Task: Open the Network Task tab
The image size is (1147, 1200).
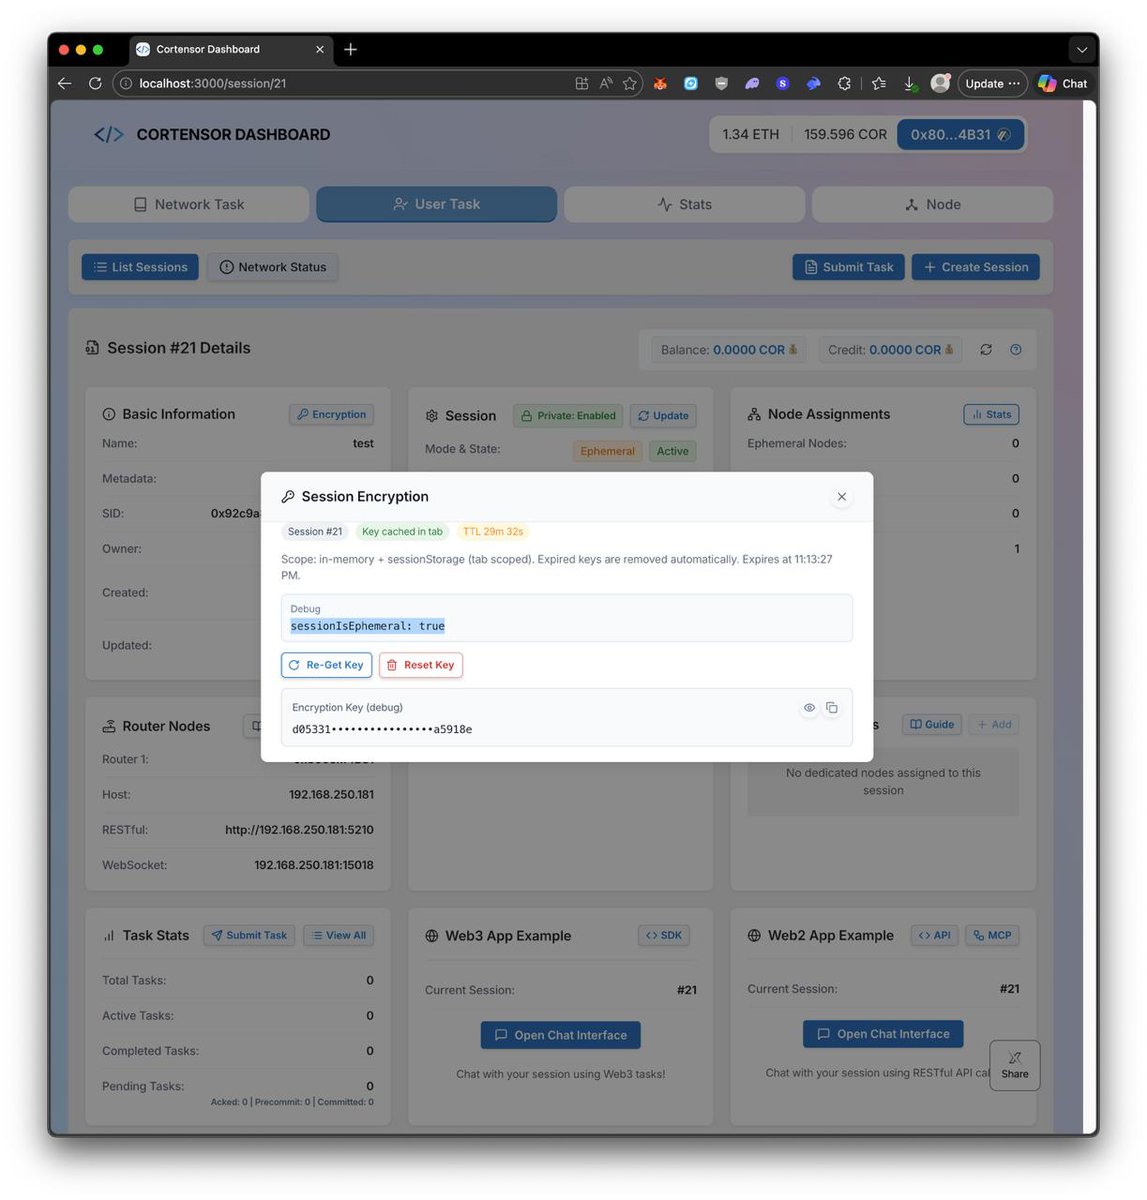Action: point(189,204)
